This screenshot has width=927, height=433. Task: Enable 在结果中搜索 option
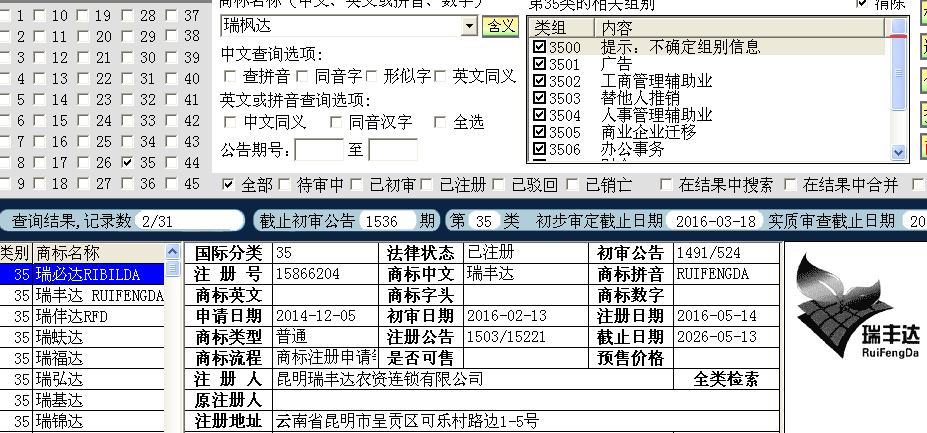coord(666,185)
